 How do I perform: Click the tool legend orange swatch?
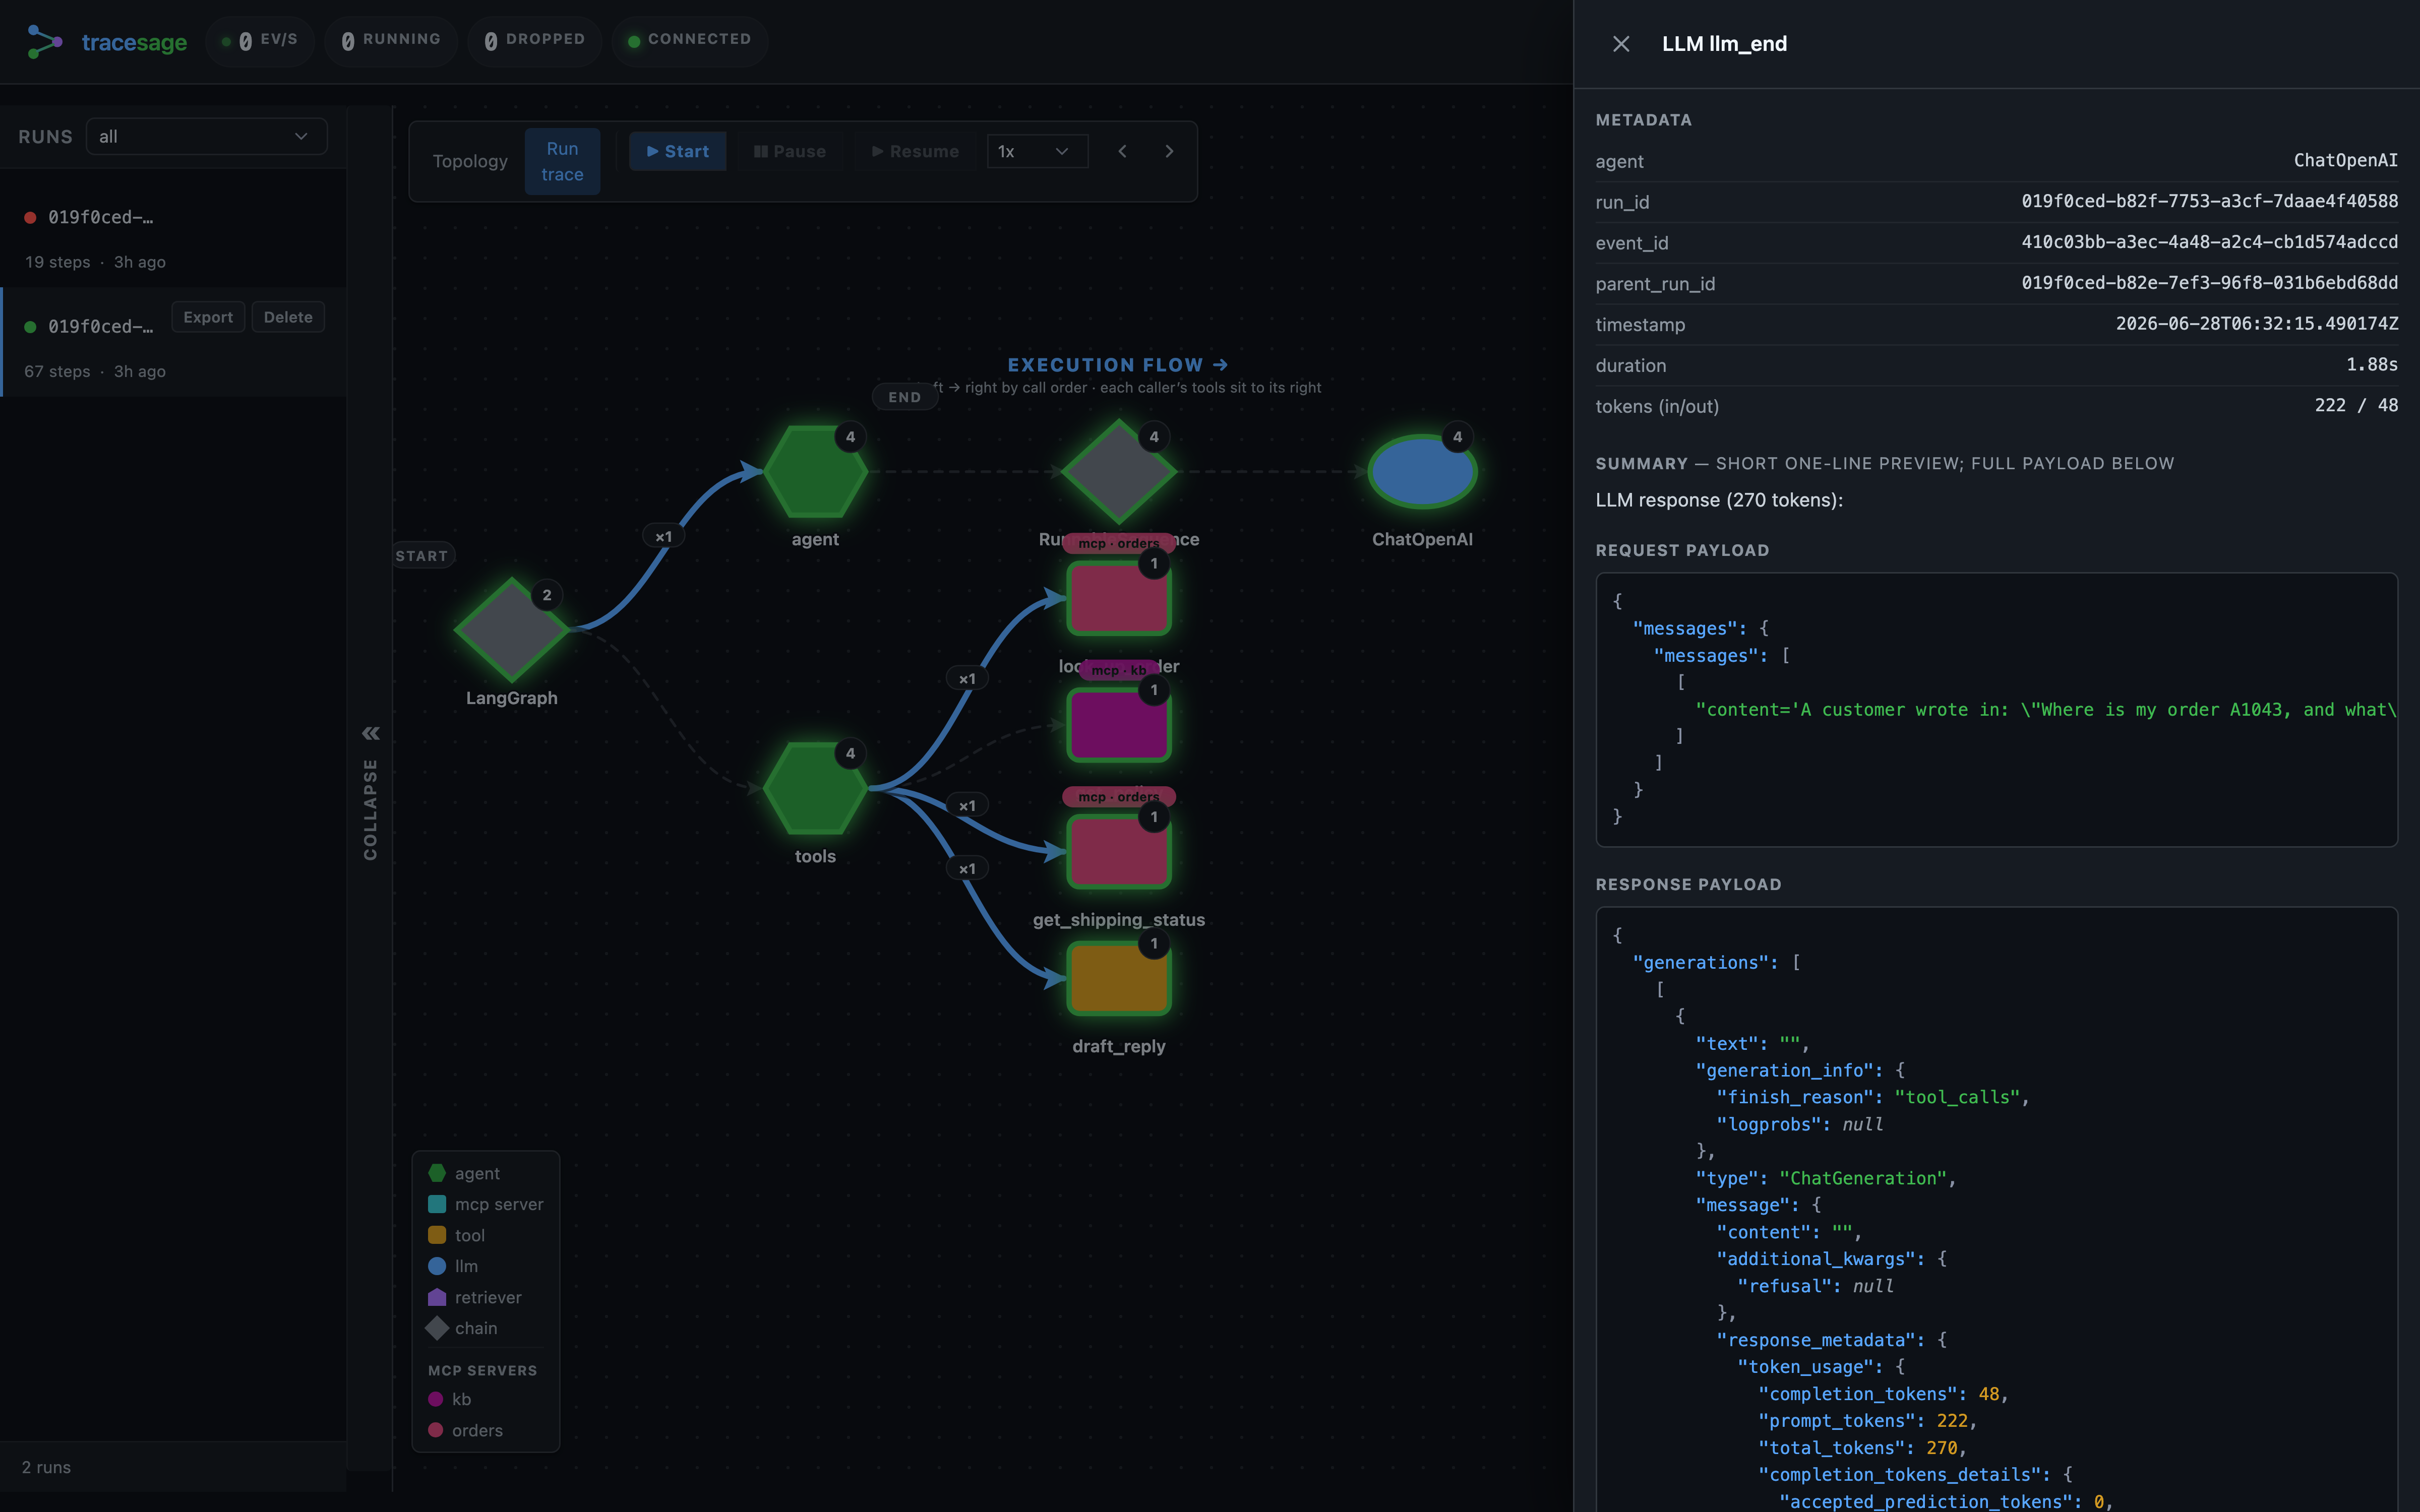coord(437,1235)
